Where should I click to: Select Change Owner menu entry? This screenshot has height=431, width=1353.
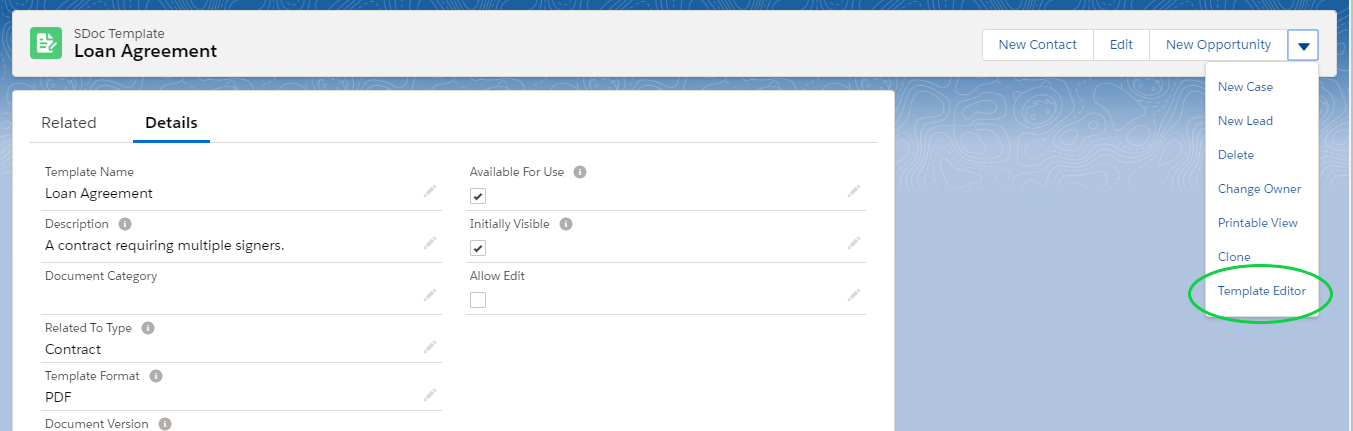[x=1259, y=189]
